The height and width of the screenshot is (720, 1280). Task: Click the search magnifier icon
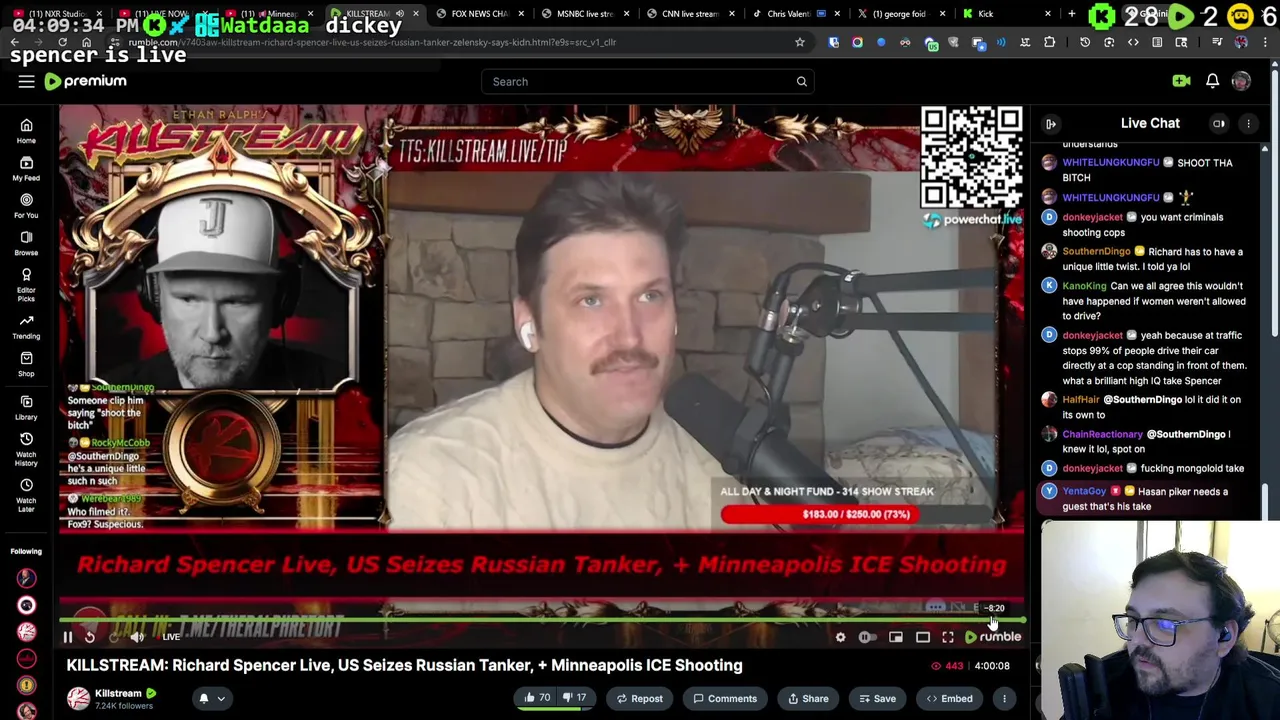pyautogui.click(x=801, y=81)
